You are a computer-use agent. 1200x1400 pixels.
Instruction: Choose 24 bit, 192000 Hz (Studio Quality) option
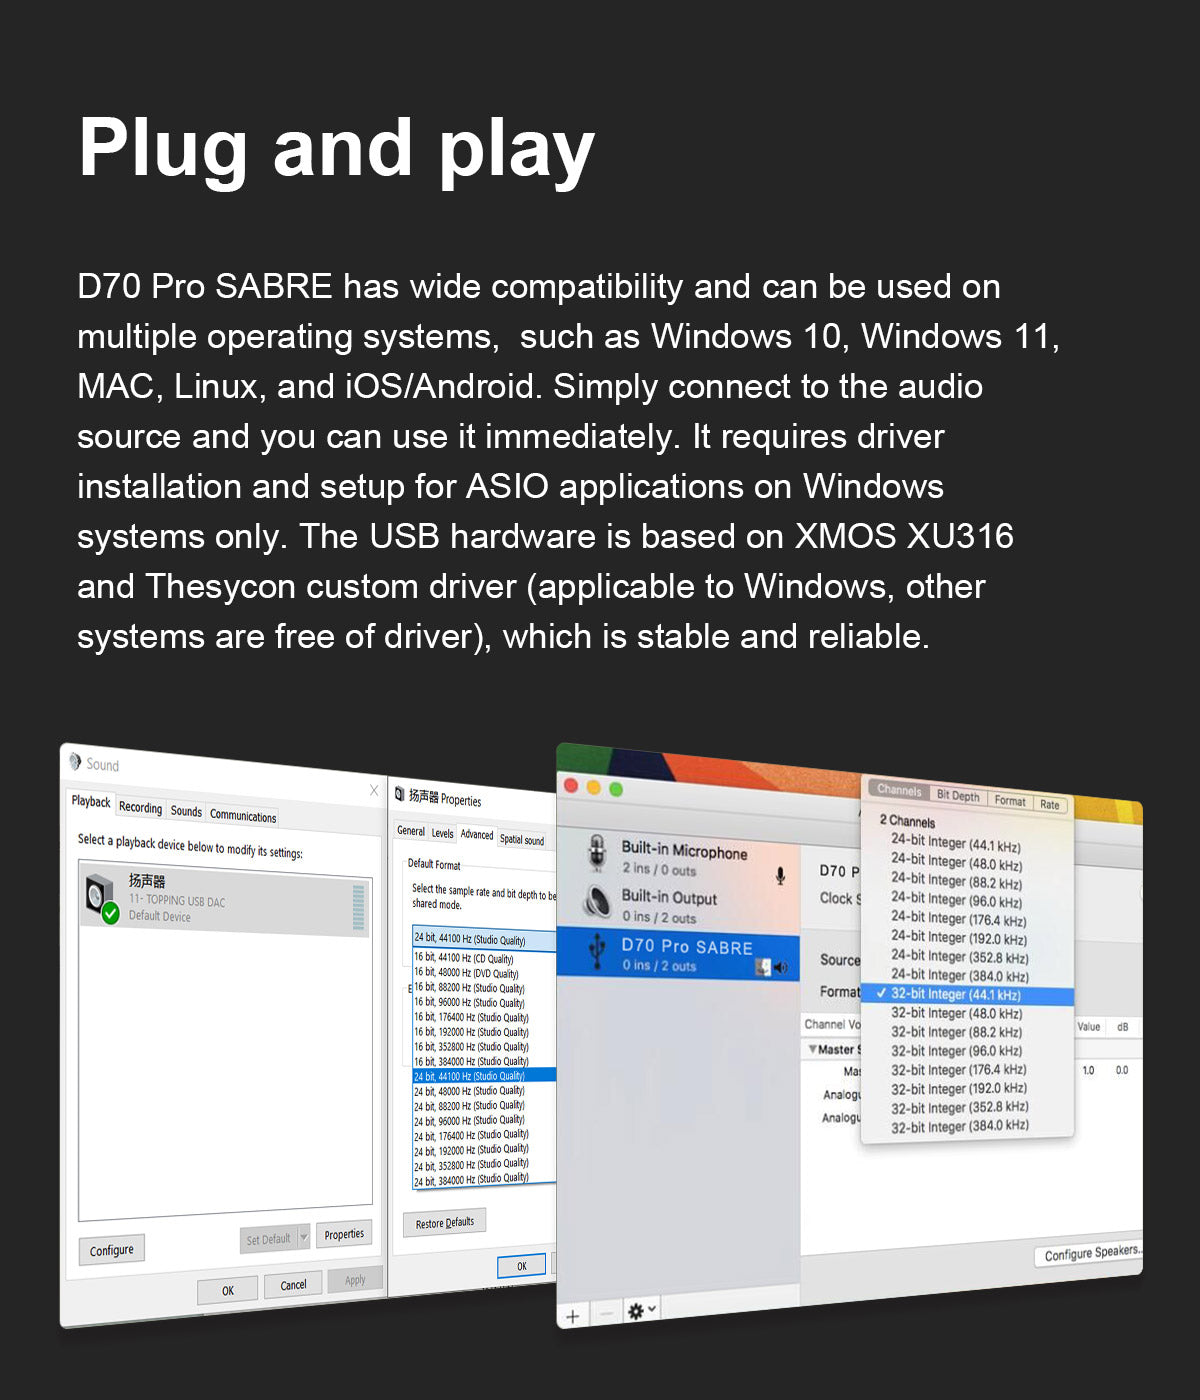(471, 1150)
